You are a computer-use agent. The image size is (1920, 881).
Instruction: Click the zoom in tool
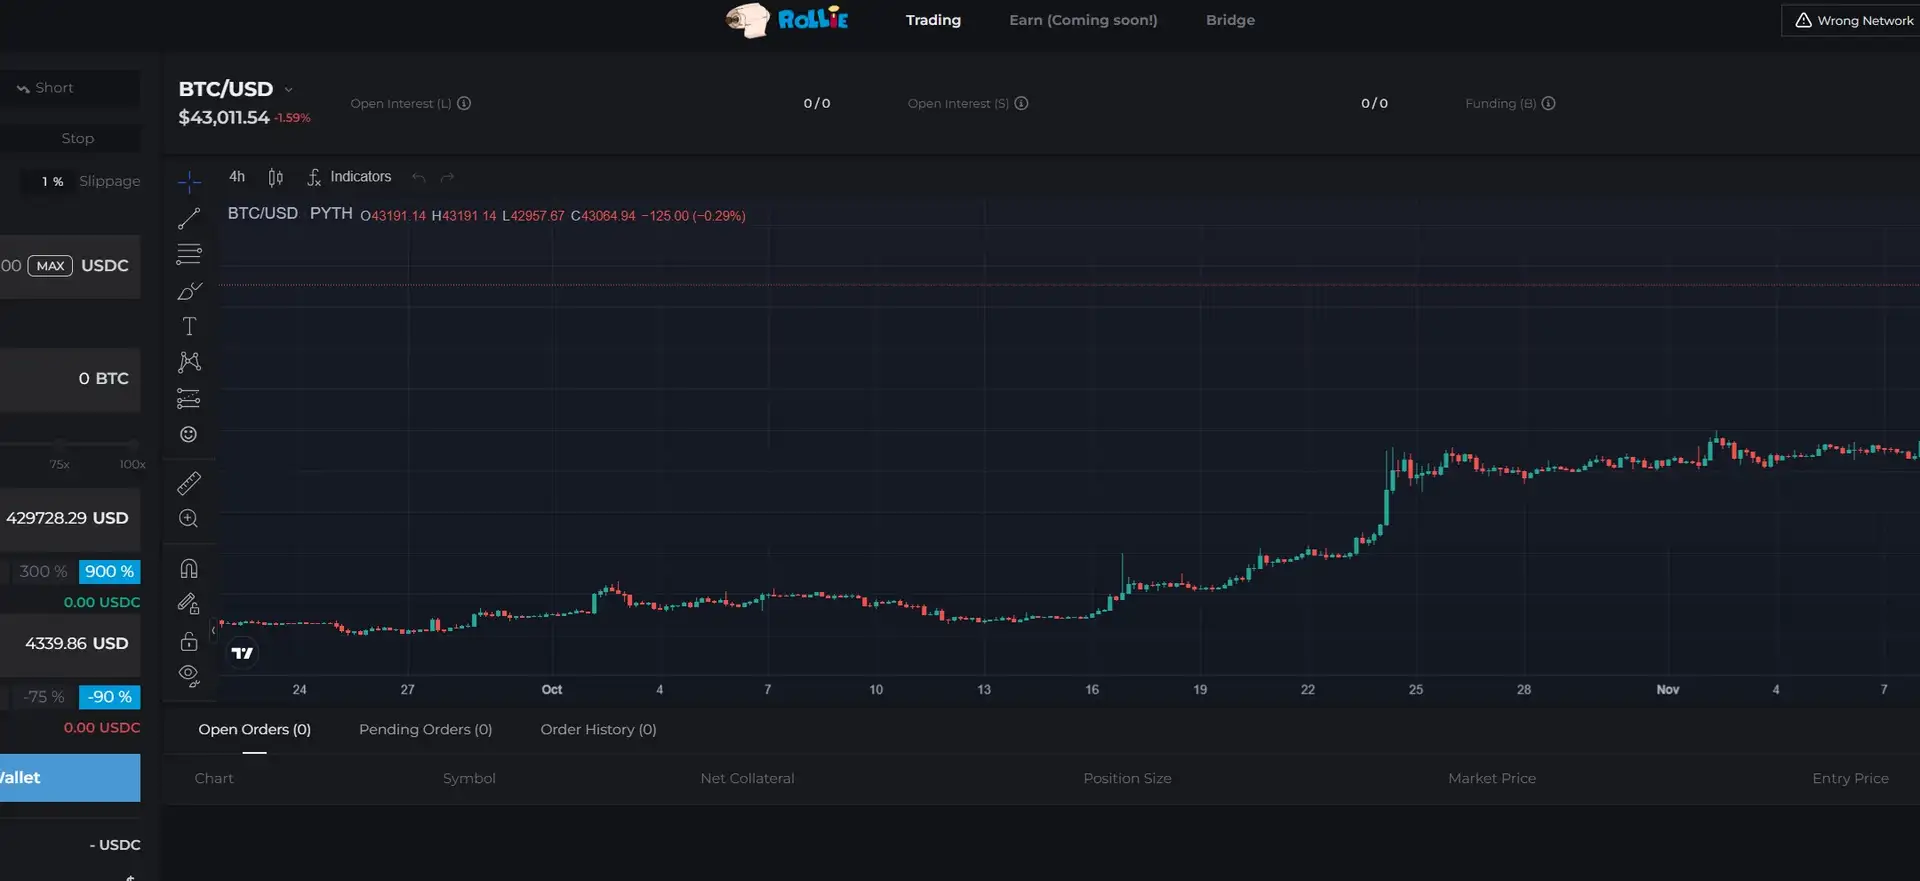point(188,518)
